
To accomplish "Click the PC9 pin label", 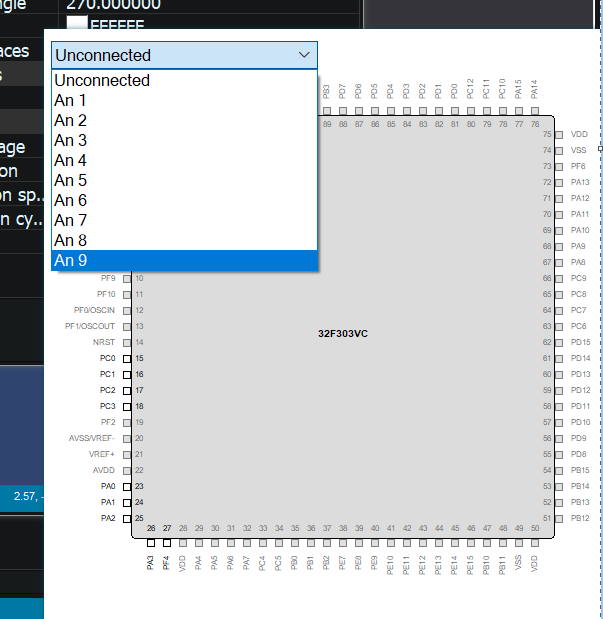I will coord(579,278).
